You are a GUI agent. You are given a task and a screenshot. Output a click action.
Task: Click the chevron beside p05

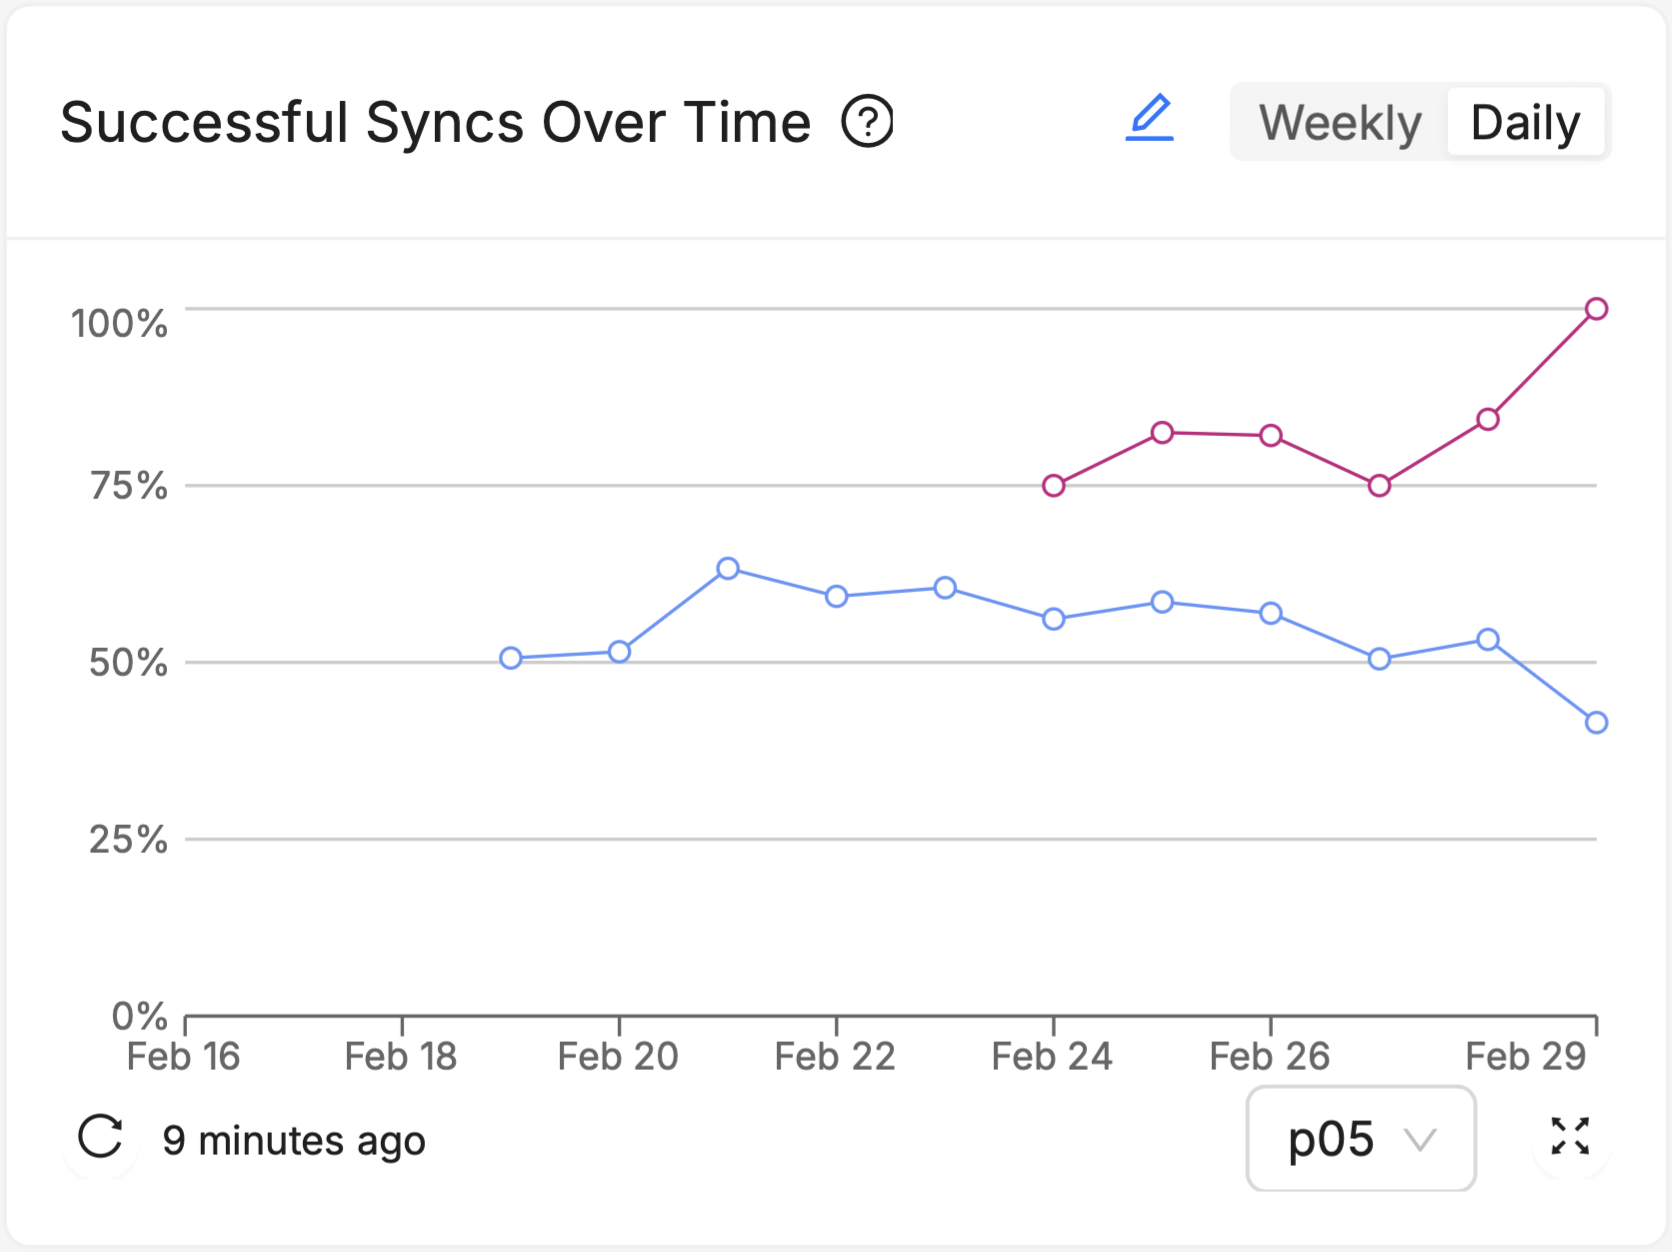point(1423,1140)
